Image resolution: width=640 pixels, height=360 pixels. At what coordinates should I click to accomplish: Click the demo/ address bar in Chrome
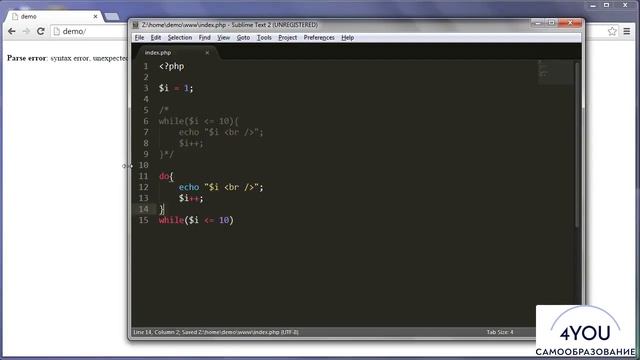(90, 31)
